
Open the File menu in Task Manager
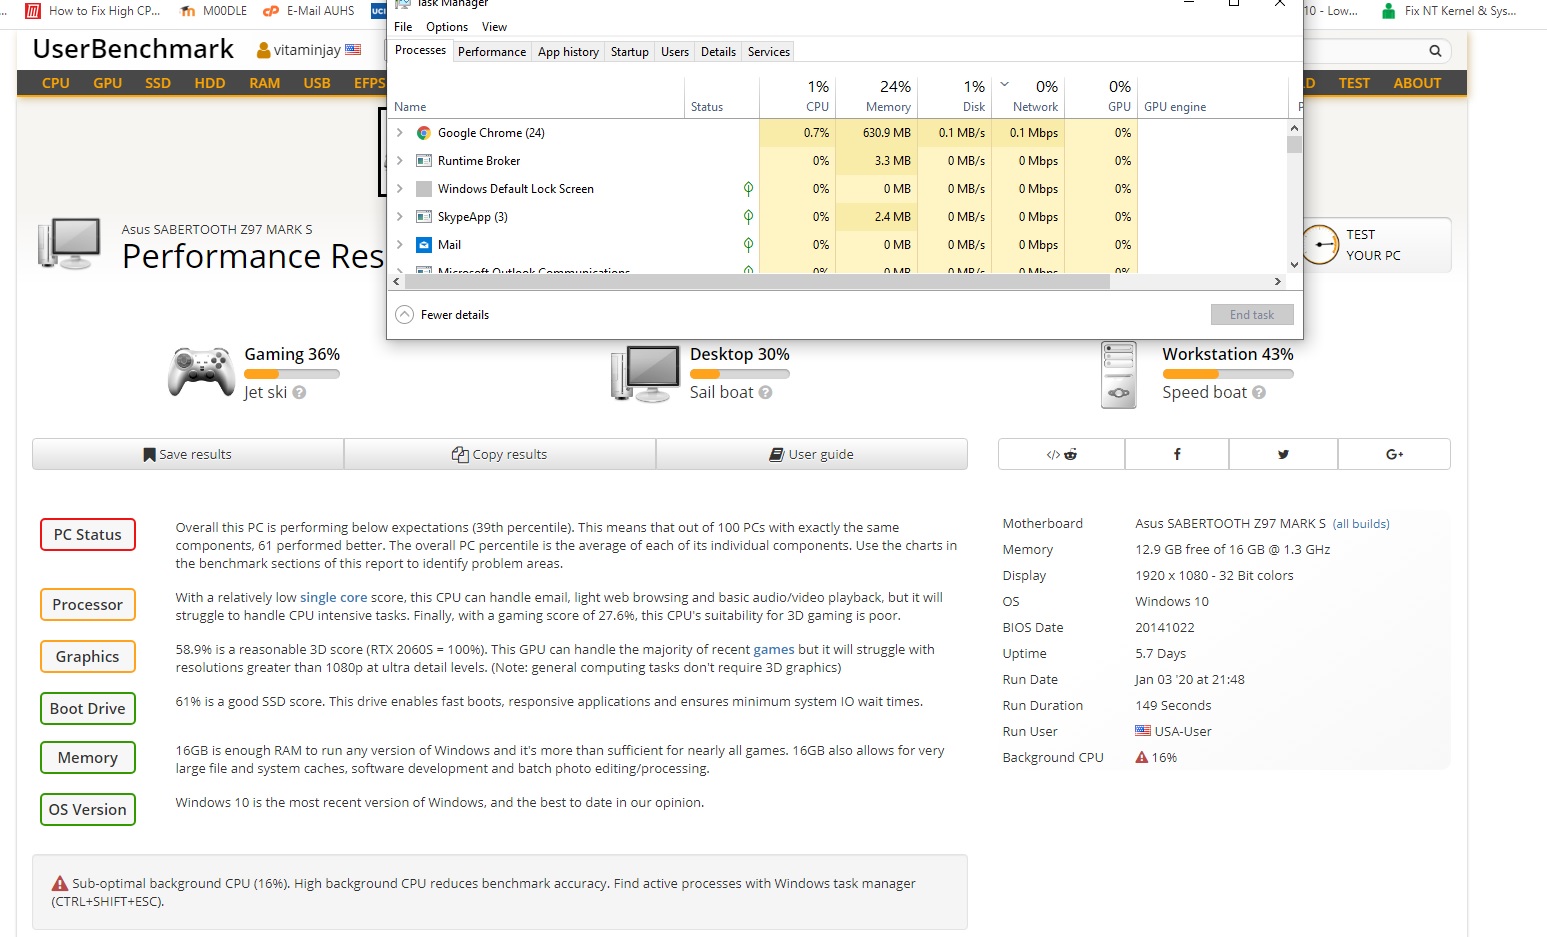point(403,27)
